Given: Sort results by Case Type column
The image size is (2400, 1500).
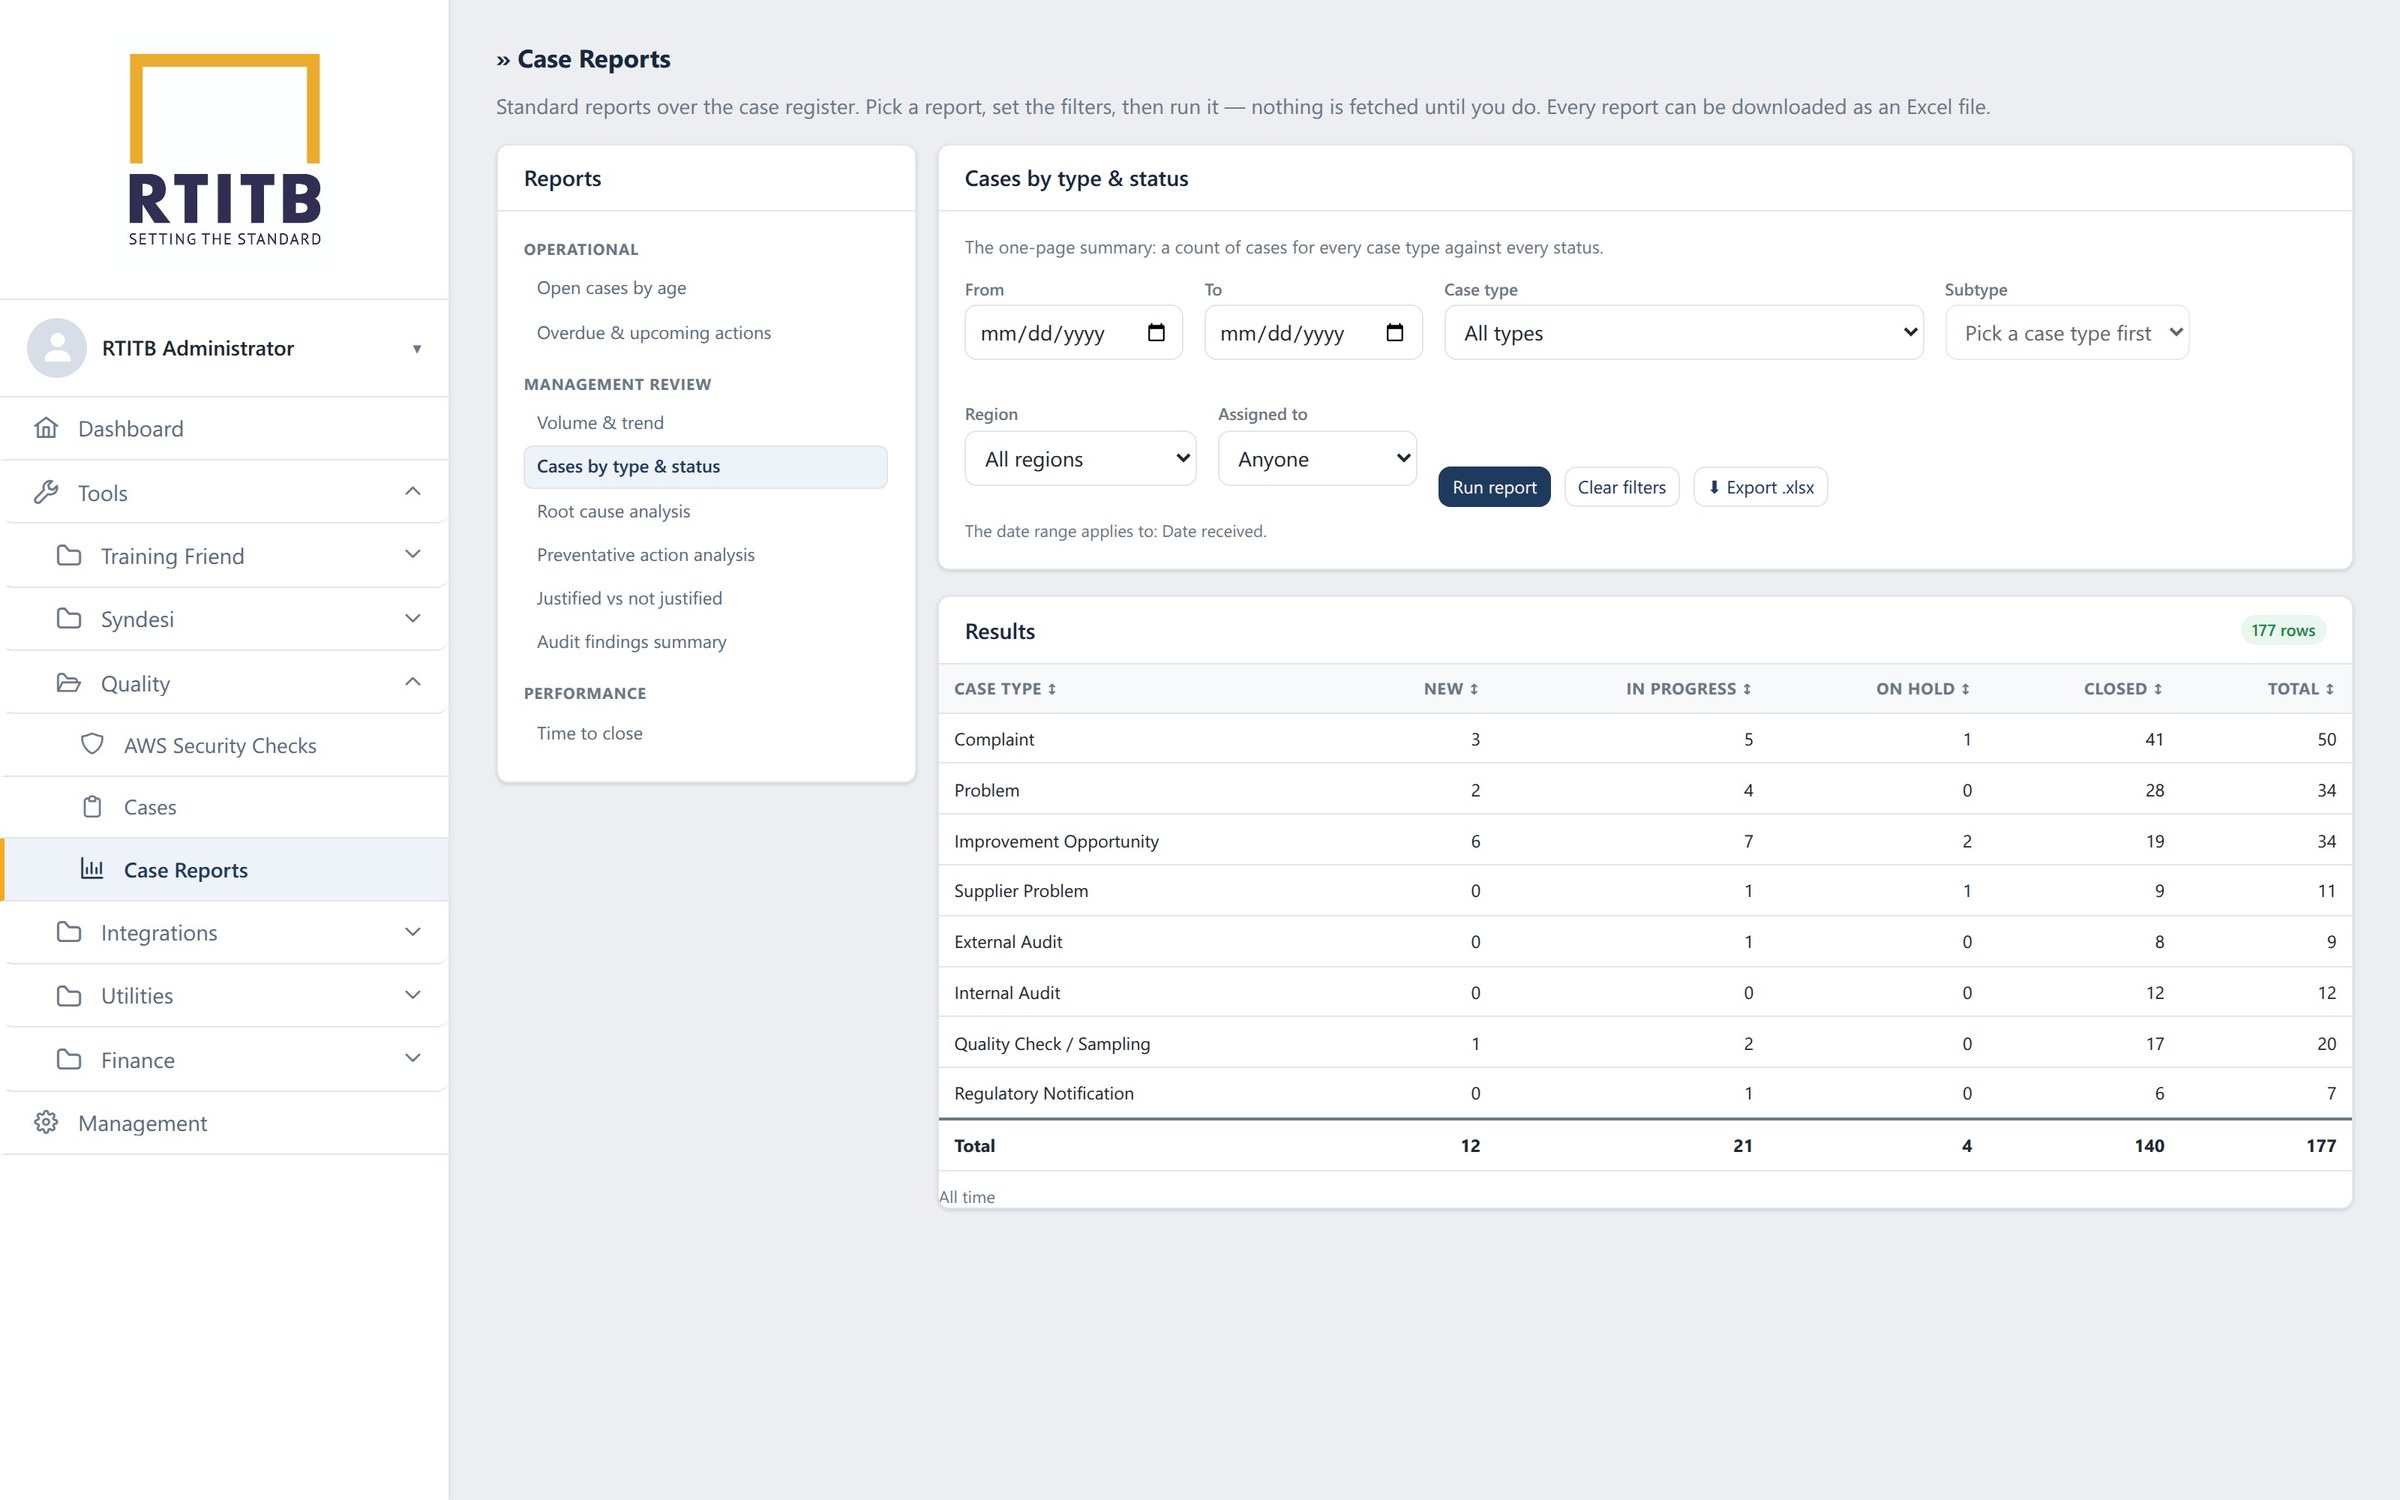Looking at the screenshot, I should coord(1005,689).
